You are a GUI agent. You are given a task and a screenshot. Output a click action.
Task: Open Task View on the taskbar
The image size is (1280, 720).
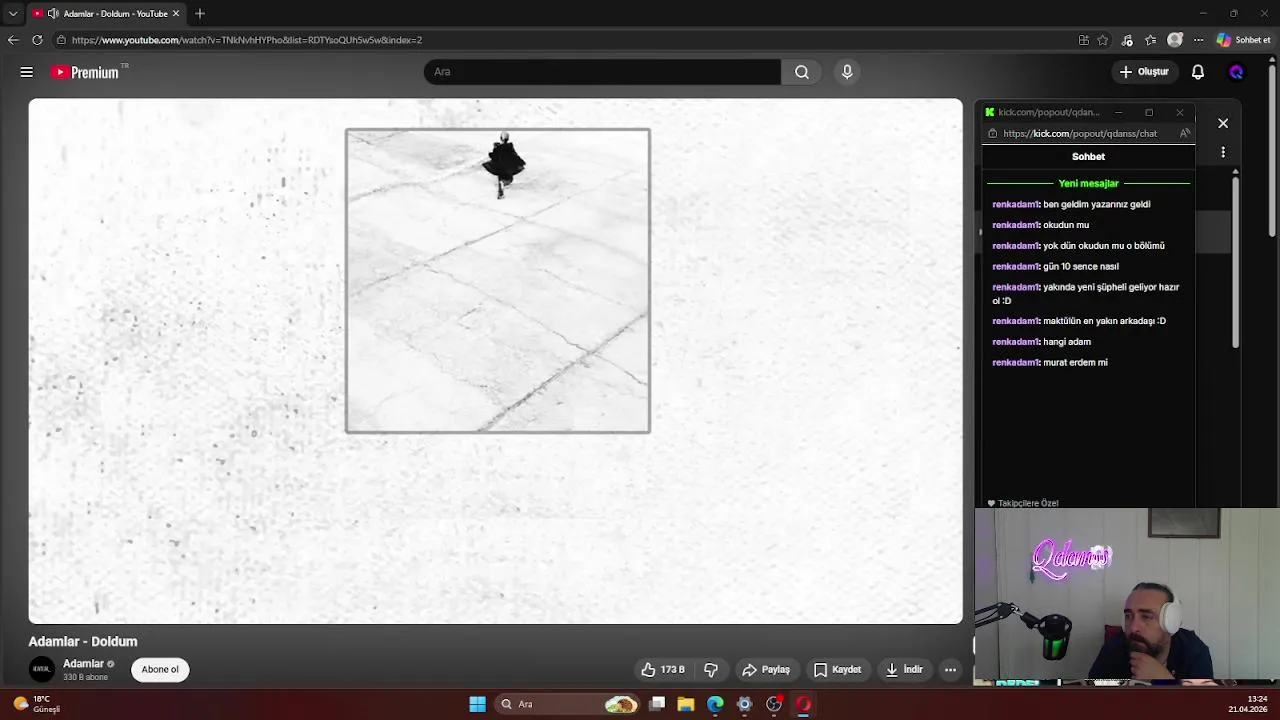pyautogui.click(x=657, y=704)
